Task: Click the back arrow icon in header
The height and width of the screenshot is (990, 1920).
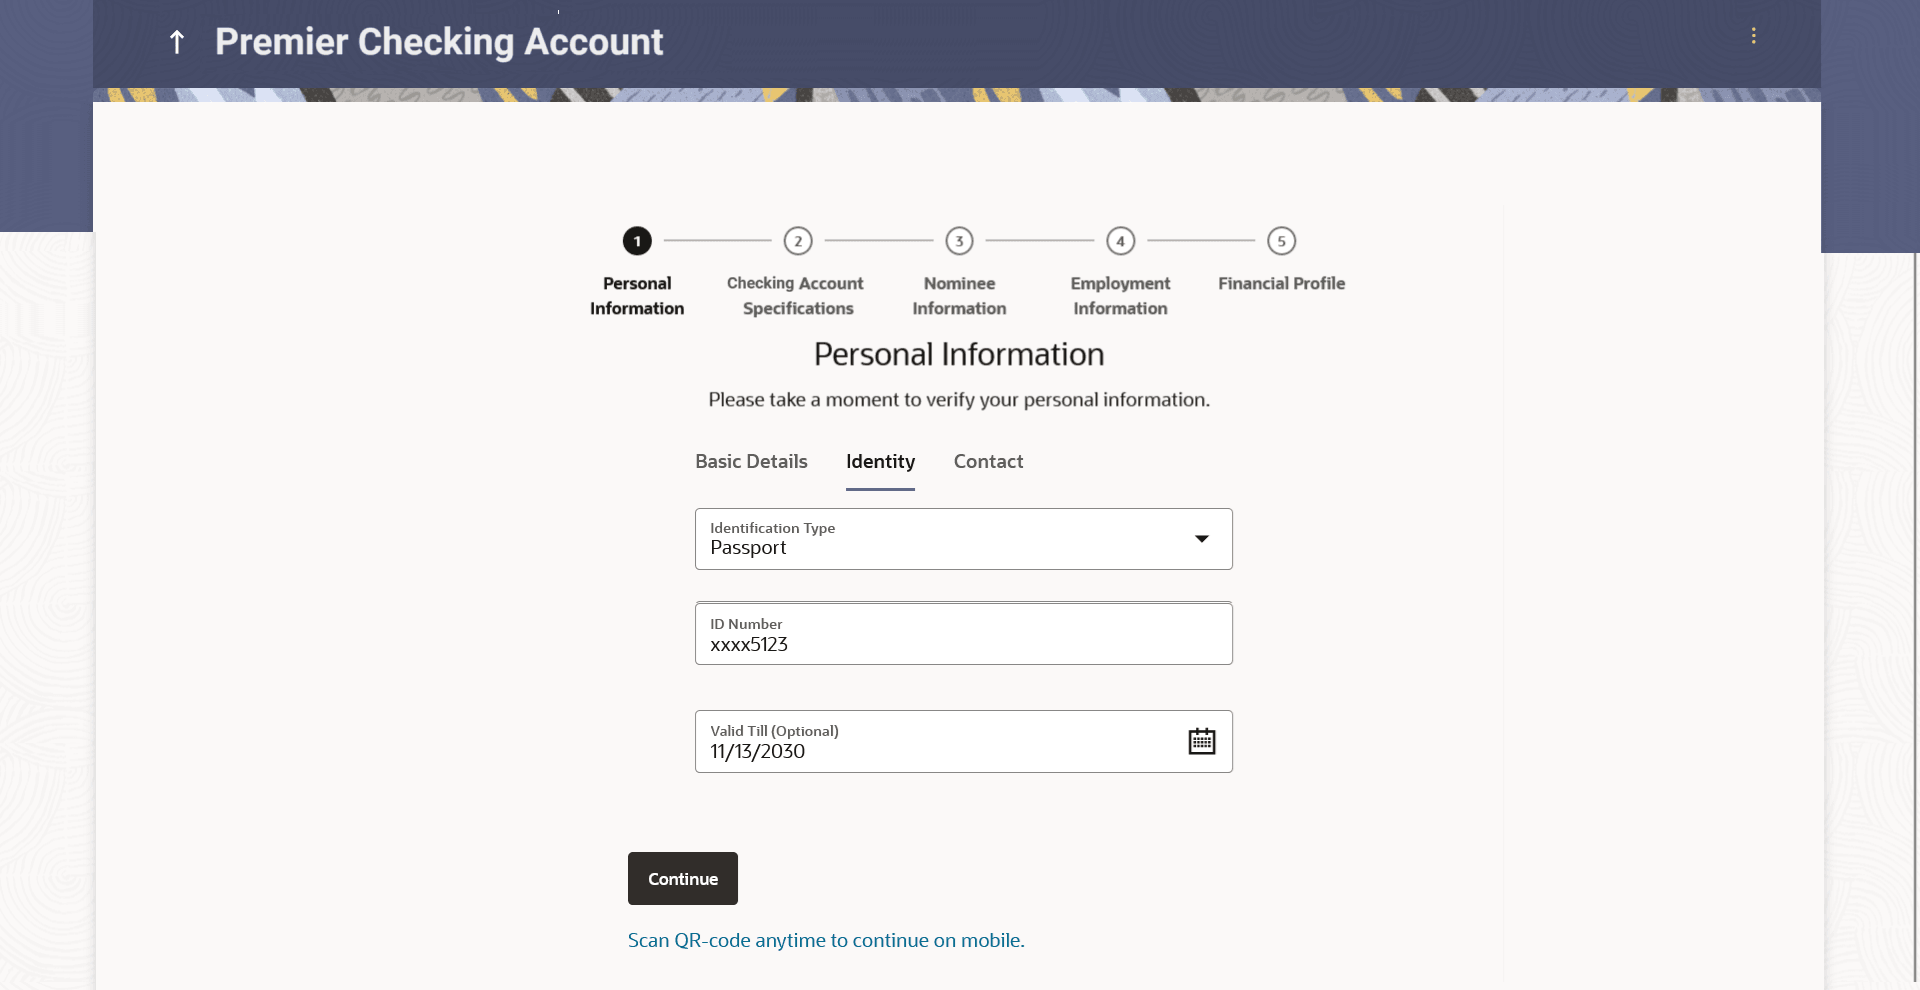Action: point(177,42)
